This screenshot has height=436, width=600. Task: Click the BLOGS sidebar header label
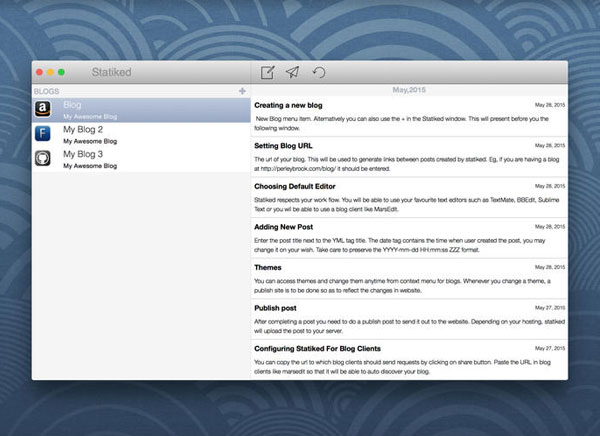pos(46,91)
